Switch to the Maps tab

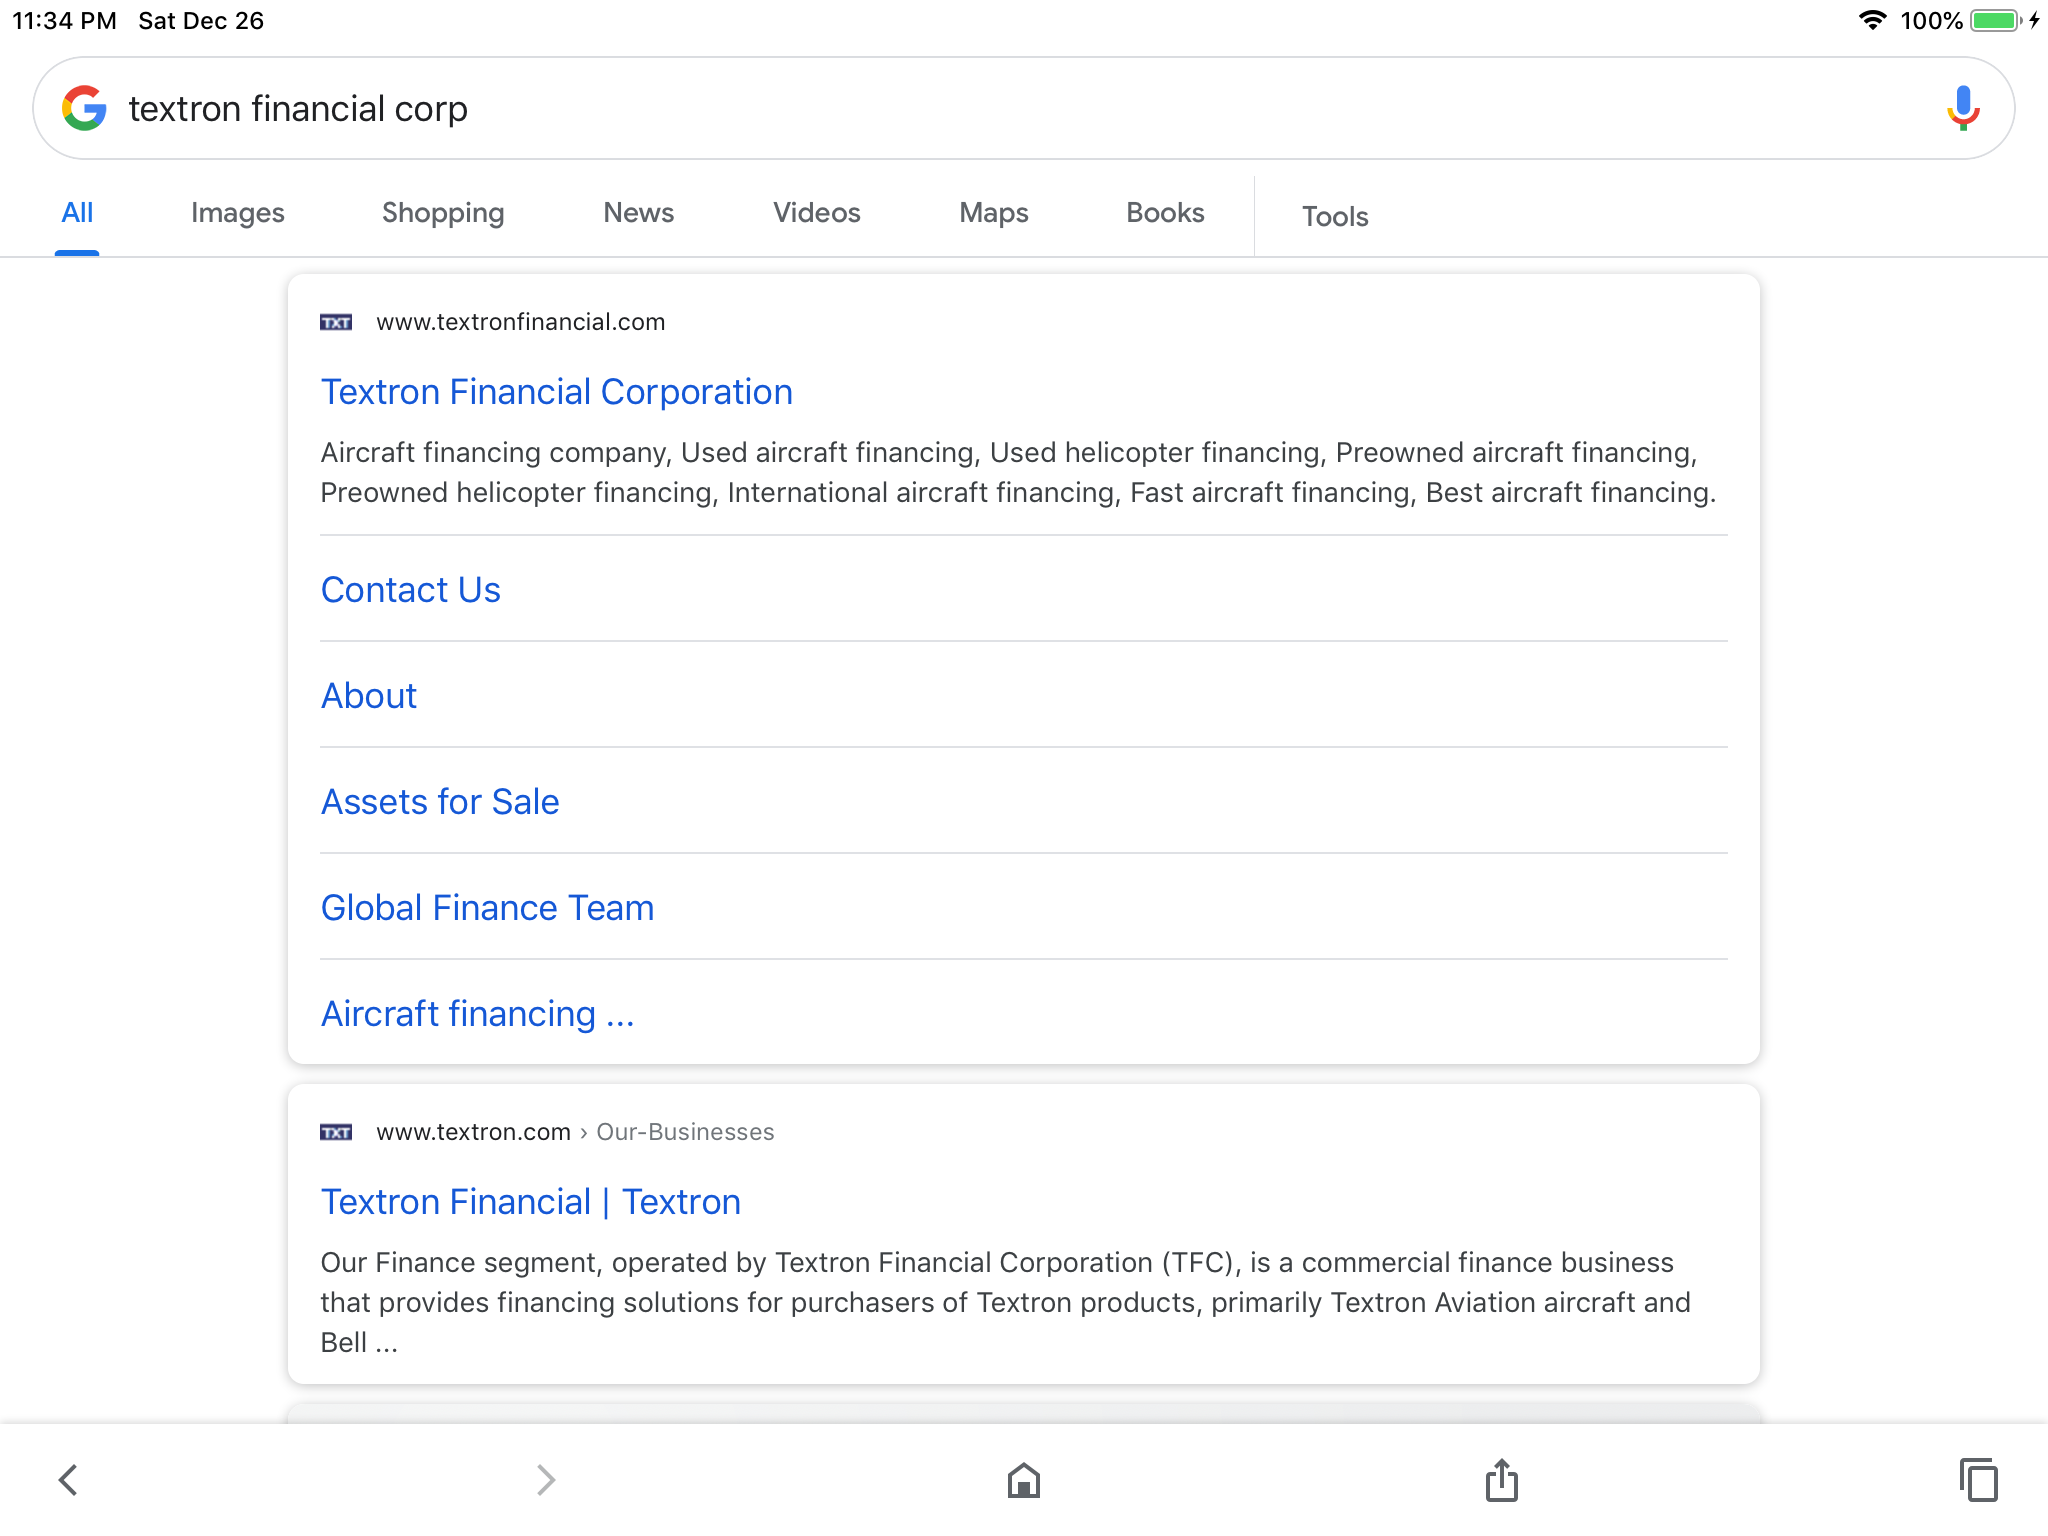point(993,213)
